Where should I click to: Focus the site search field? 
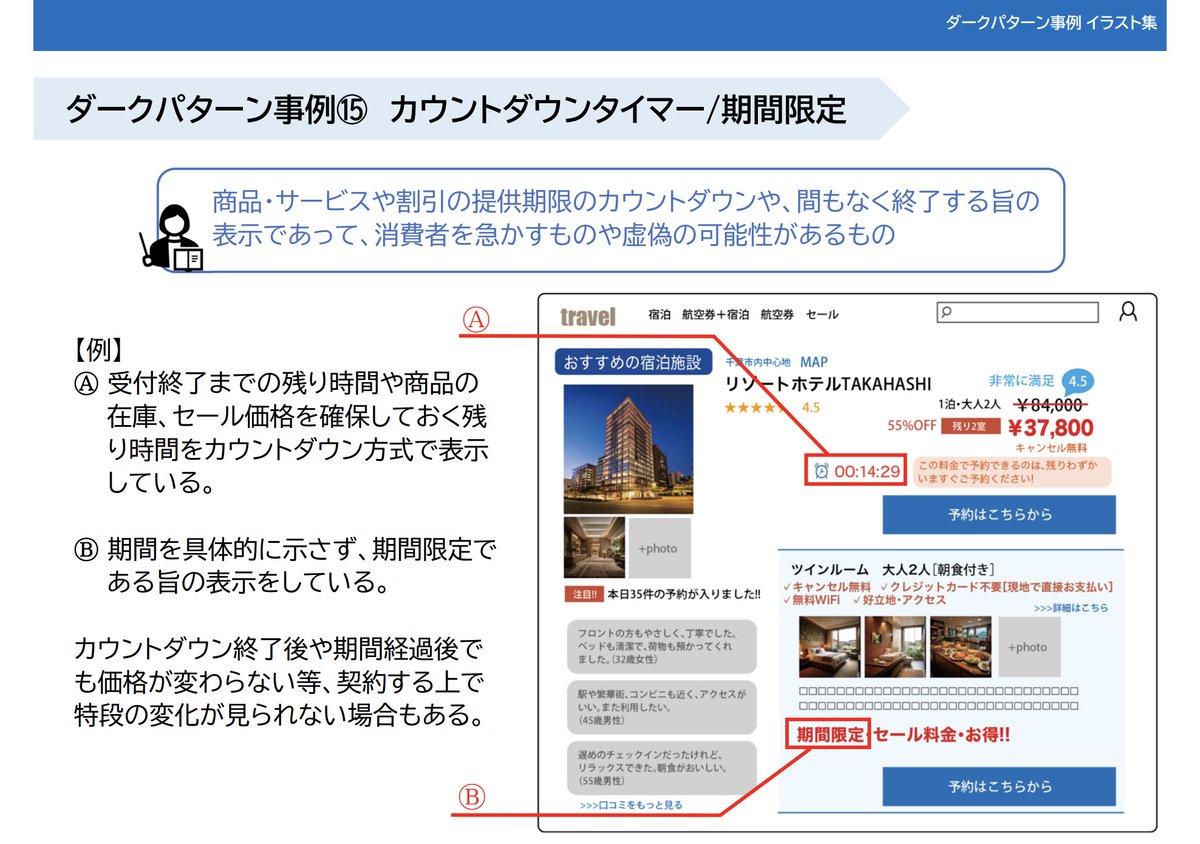(1017, 312)
